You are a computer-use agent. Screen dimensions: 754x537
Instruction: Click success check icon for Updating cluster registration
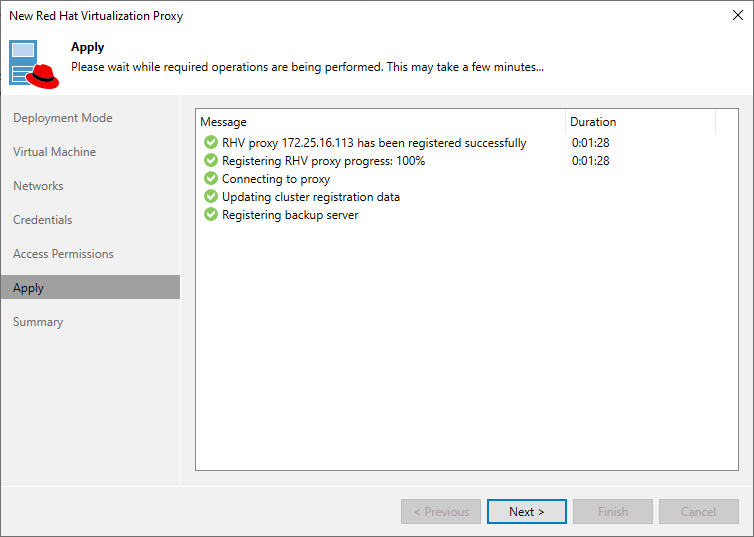(x=211, y=196)
